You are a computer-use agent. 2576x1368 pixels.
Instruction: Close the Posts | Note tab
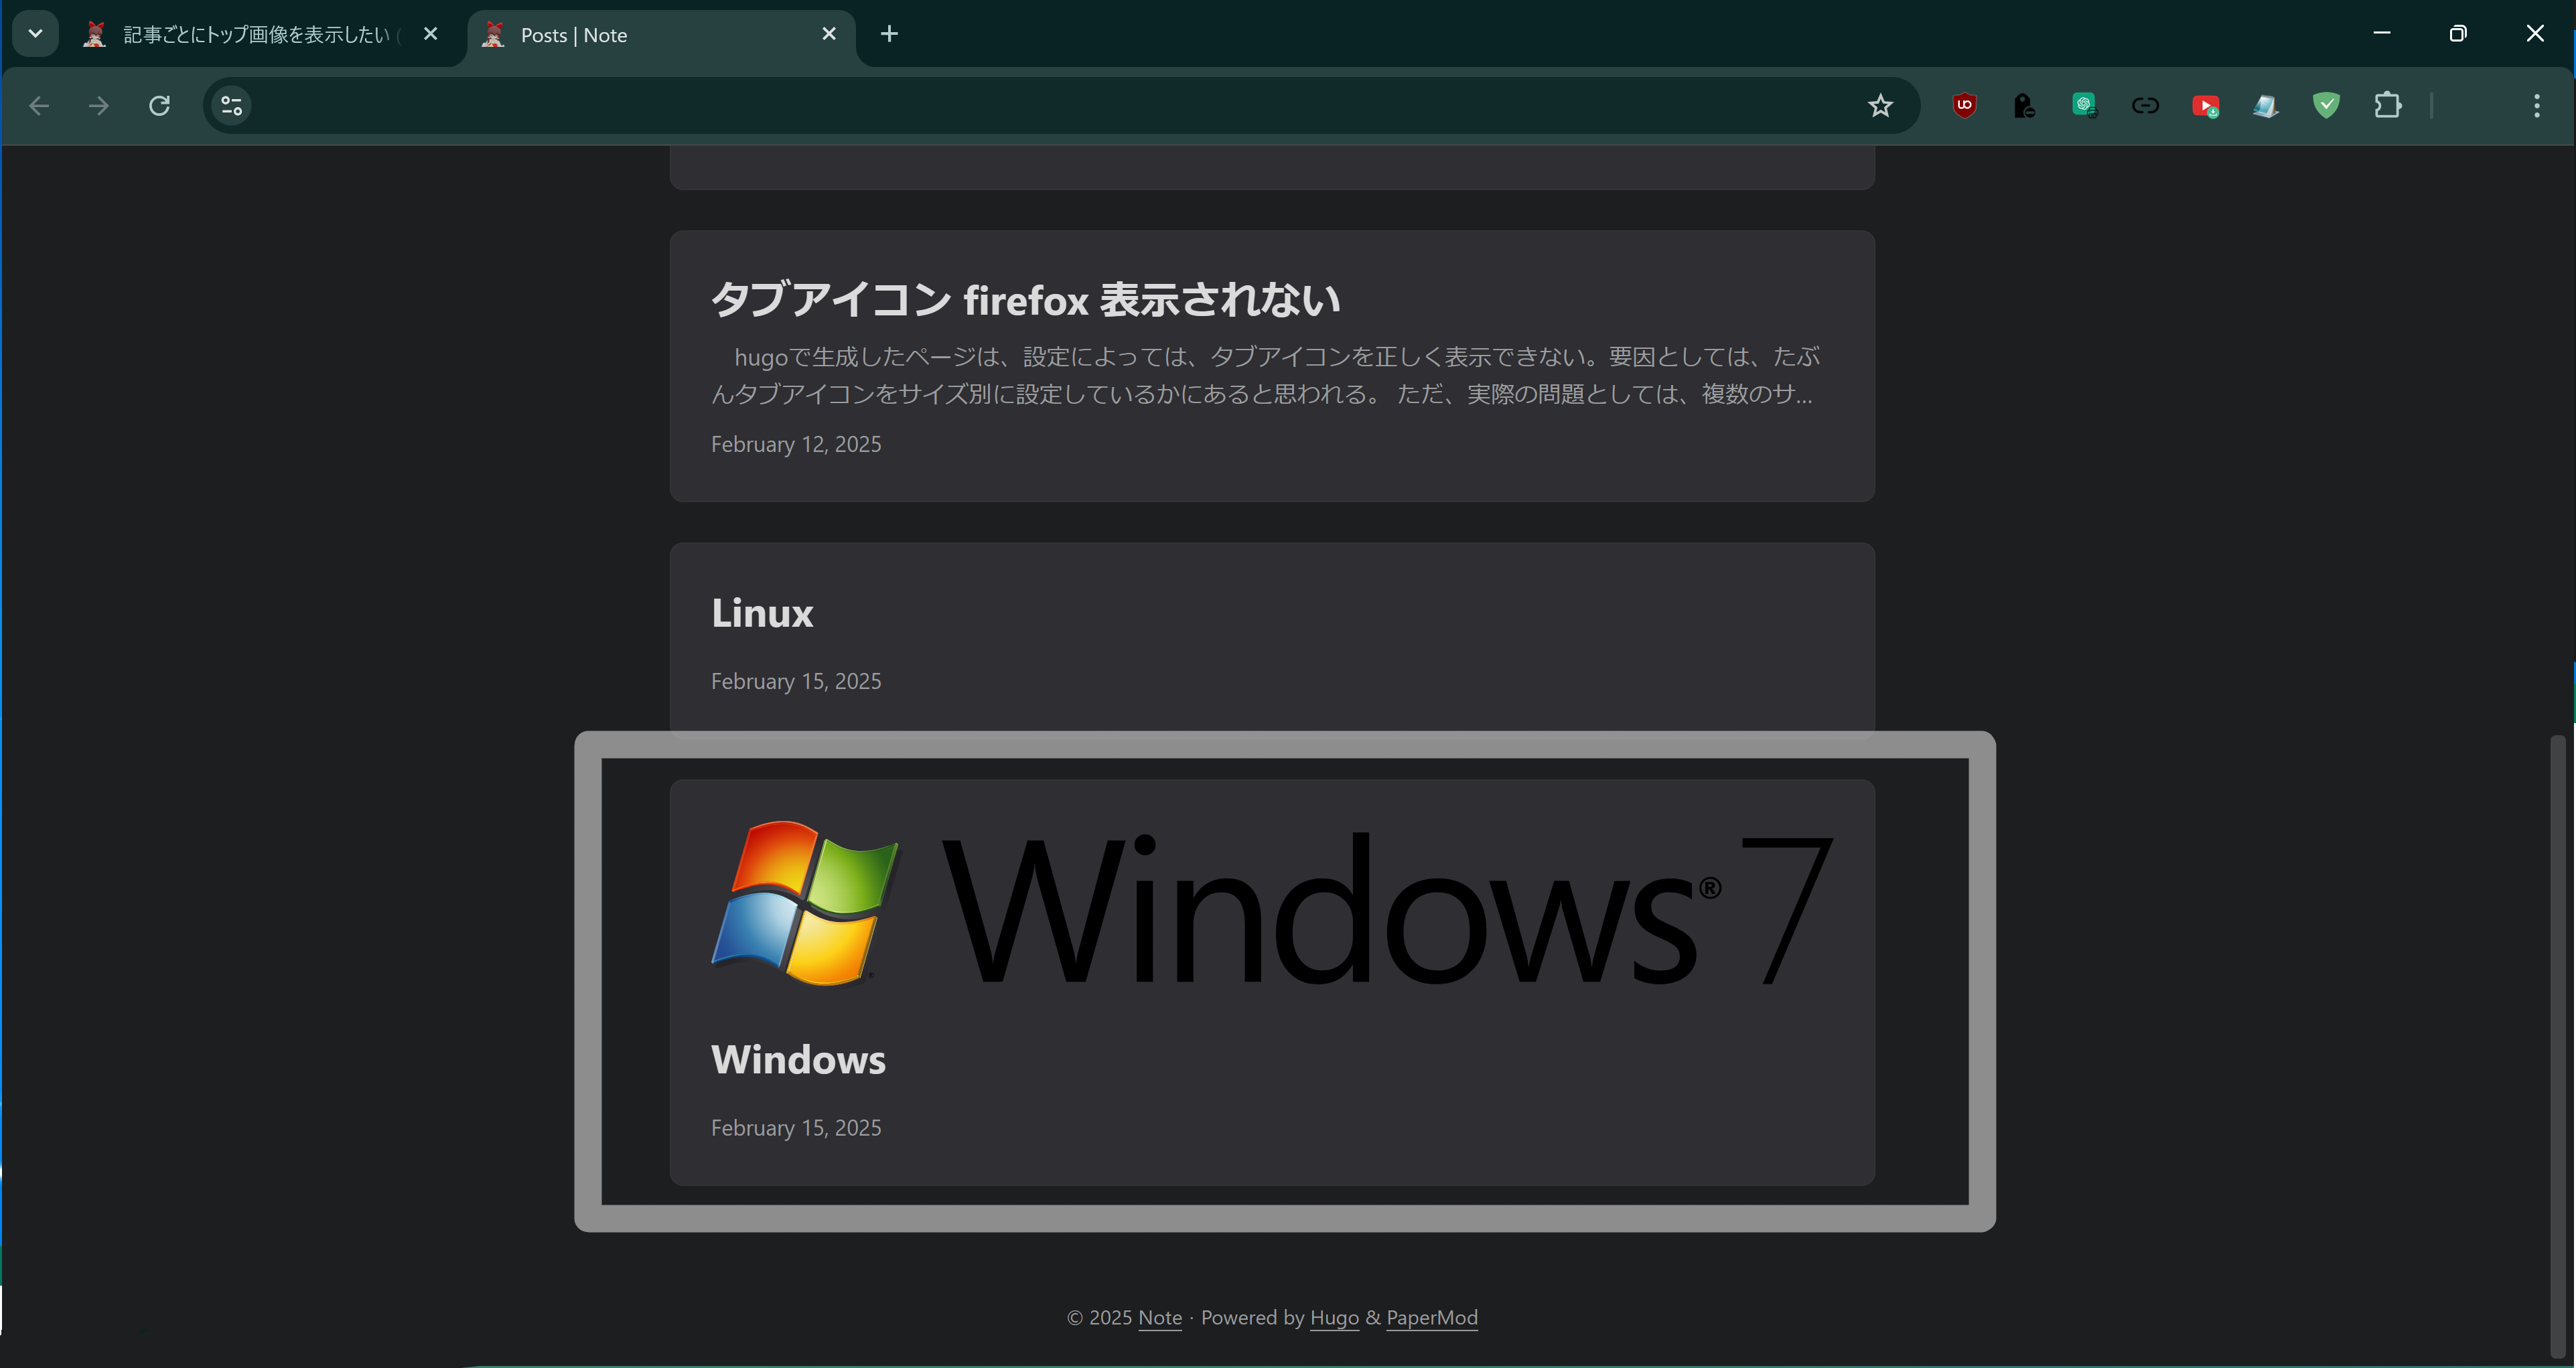tap(829, 34)
